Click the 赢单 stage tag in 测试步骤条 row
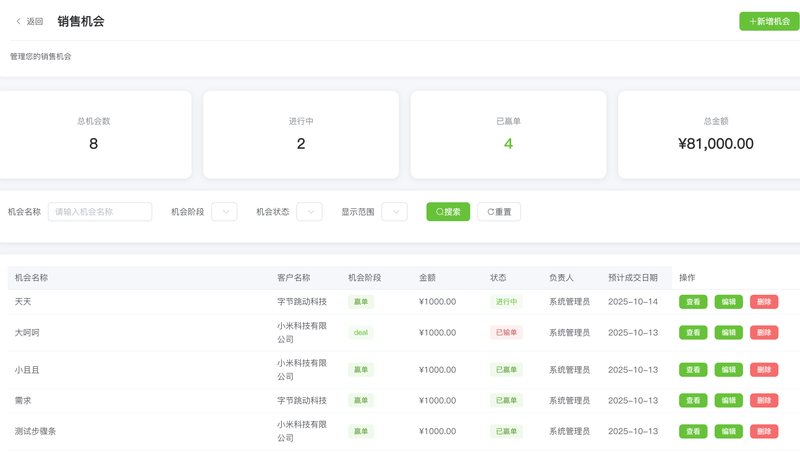 (x=361, y=431)
